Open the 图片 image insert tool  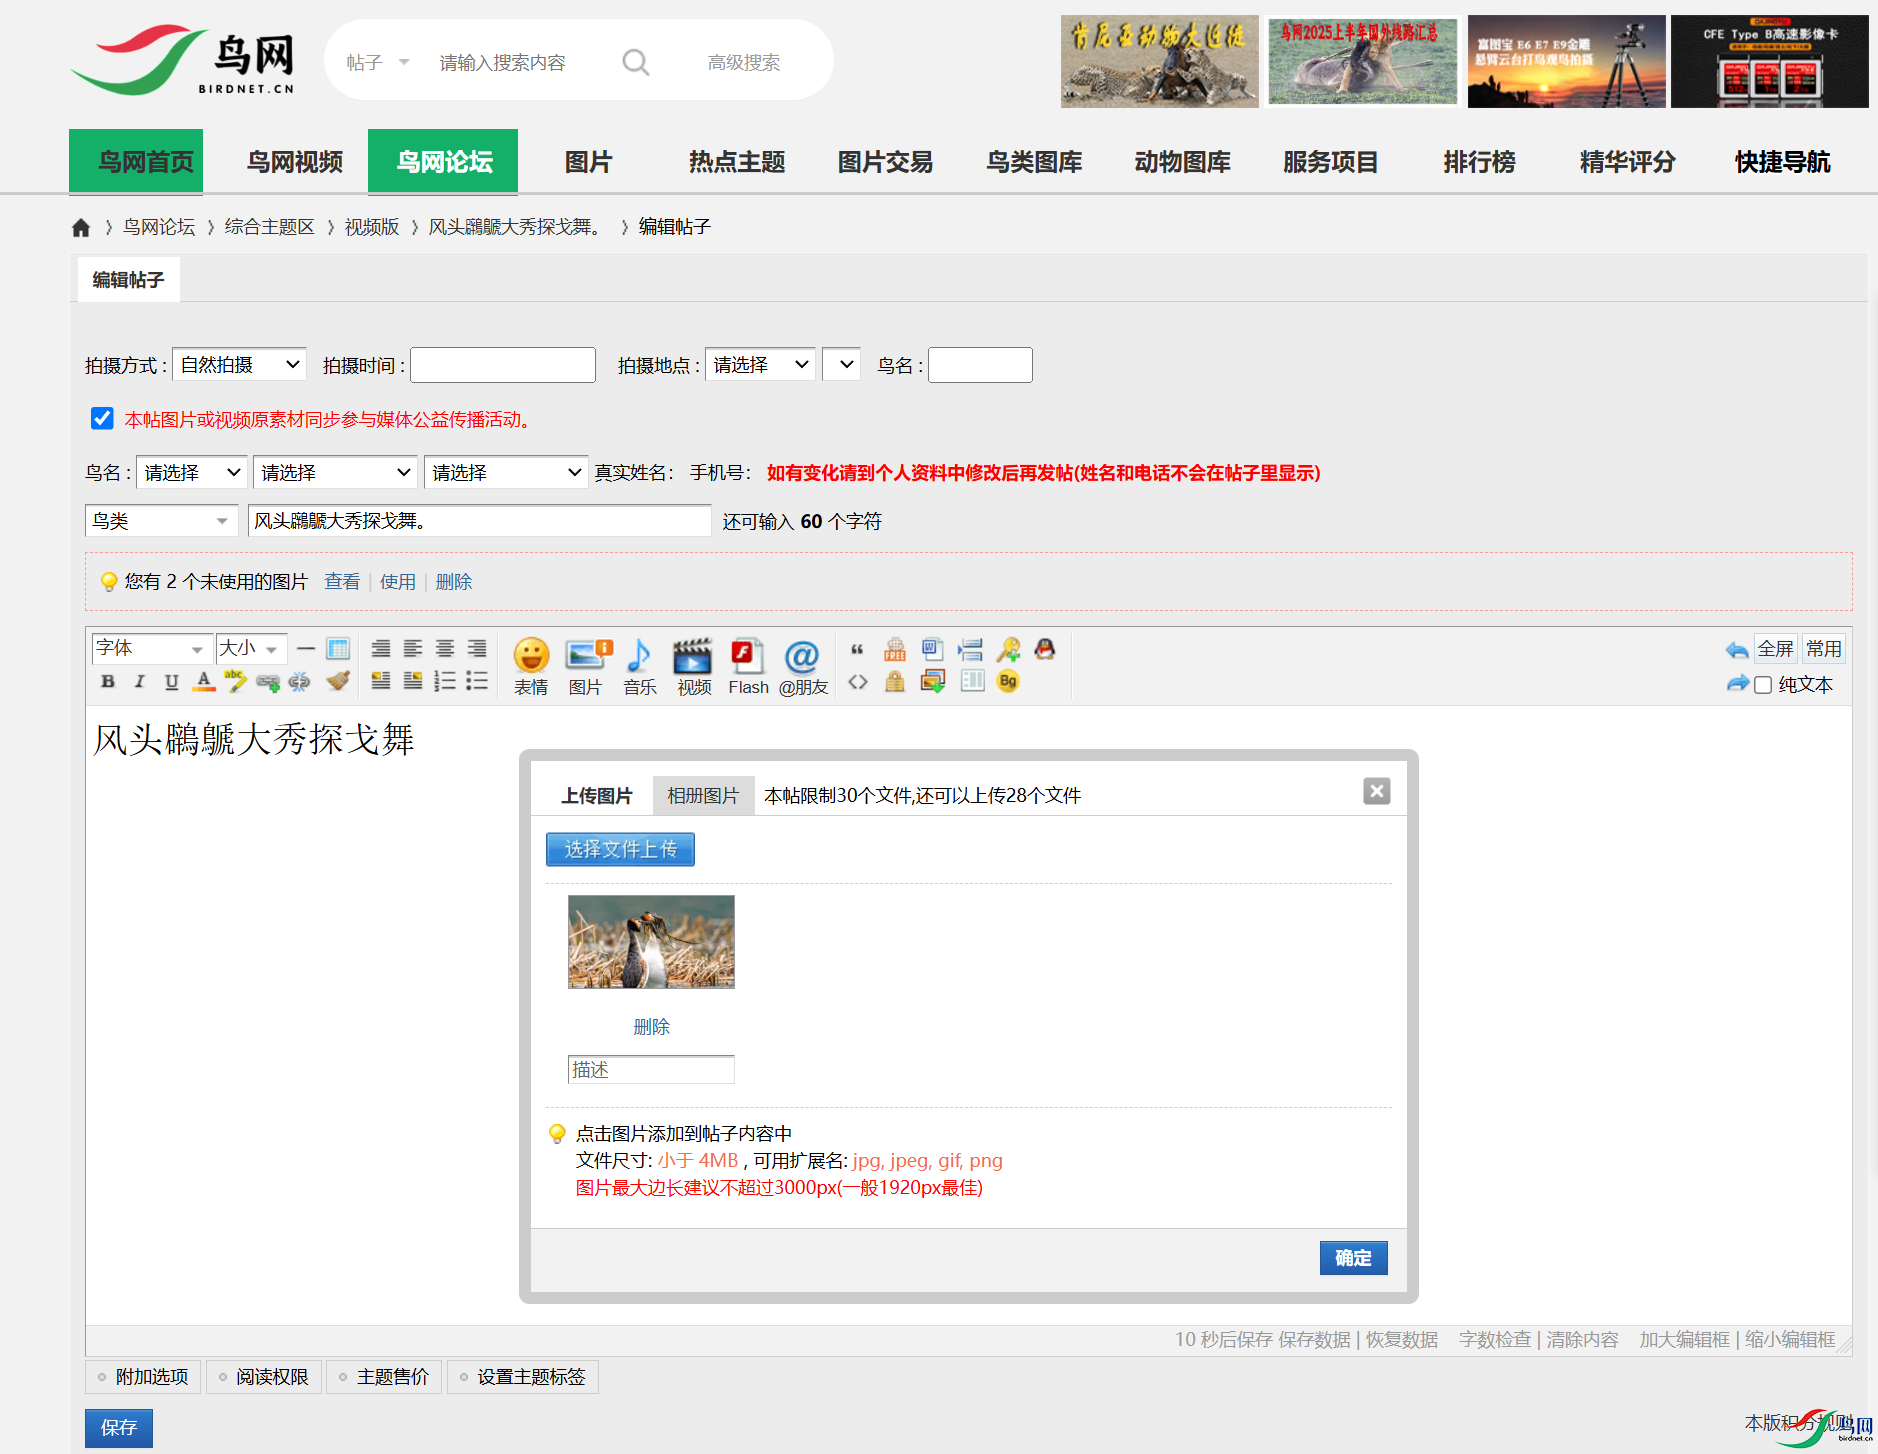coord(586,667)
